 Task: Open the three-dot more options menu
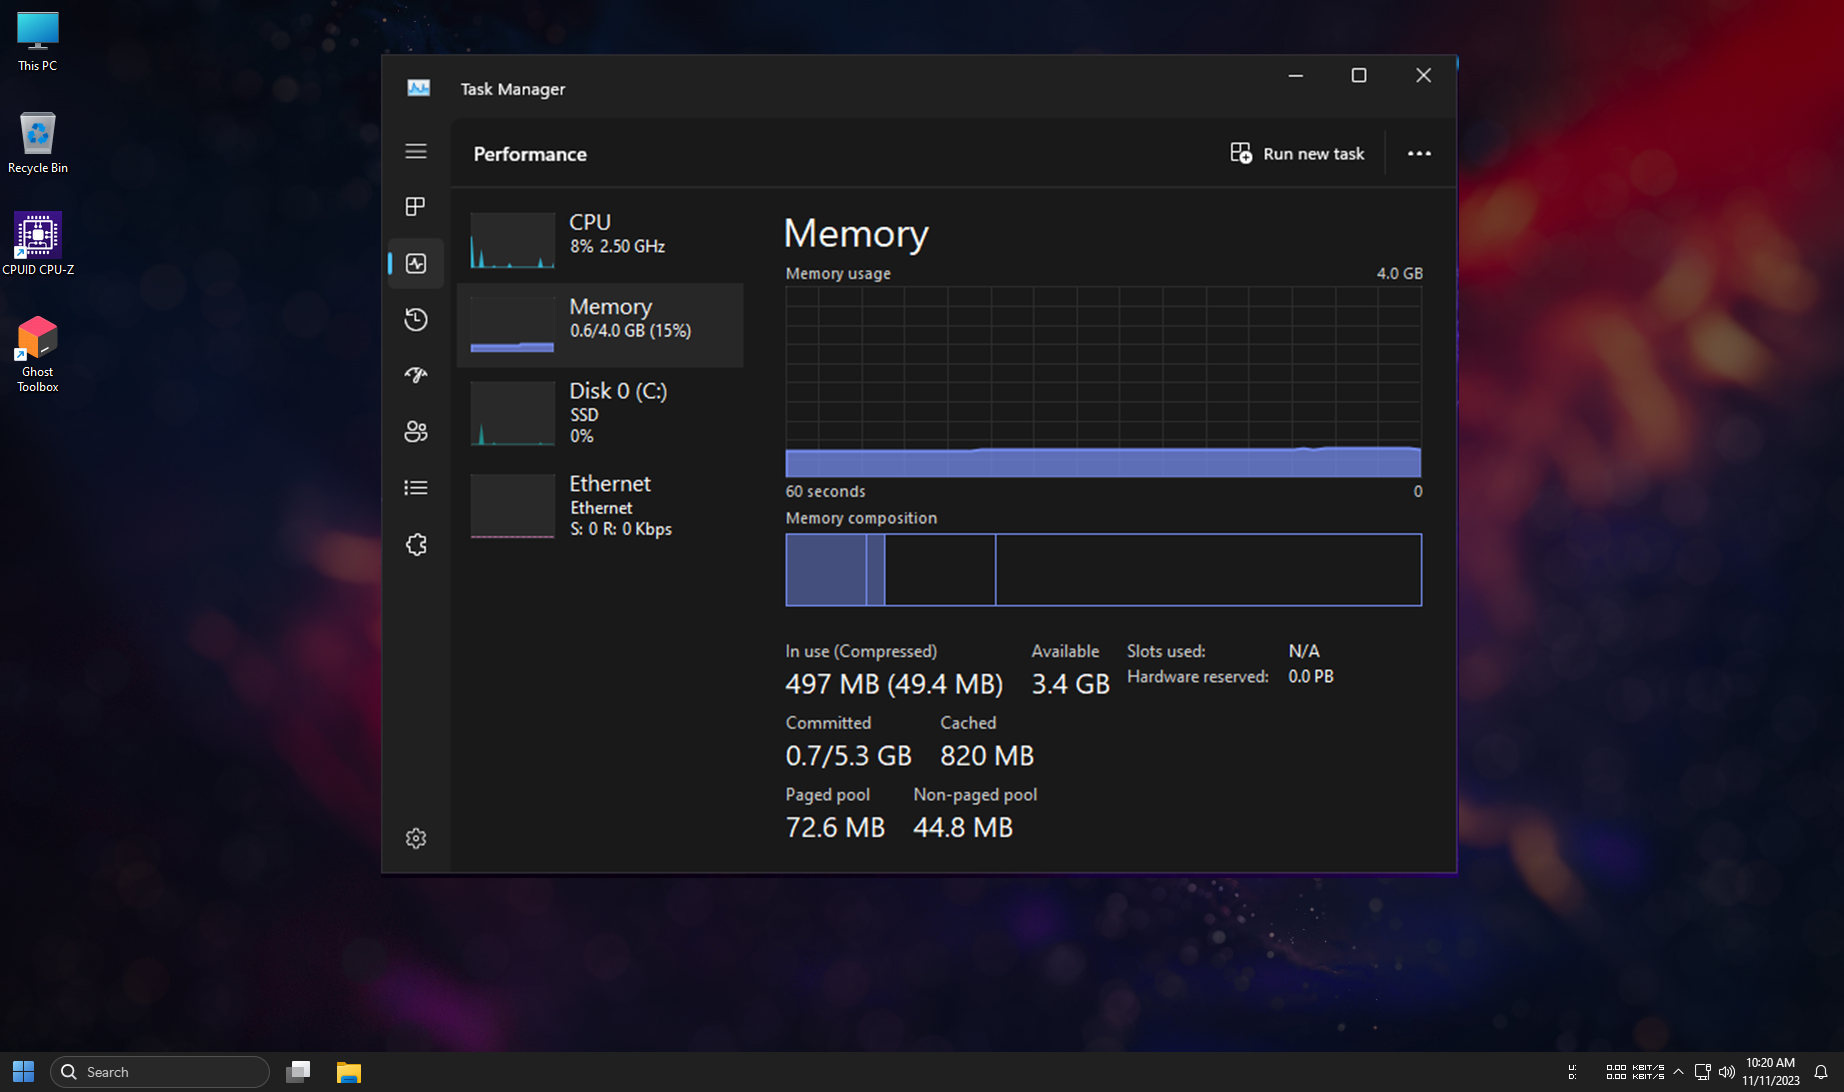[1418, 154]
